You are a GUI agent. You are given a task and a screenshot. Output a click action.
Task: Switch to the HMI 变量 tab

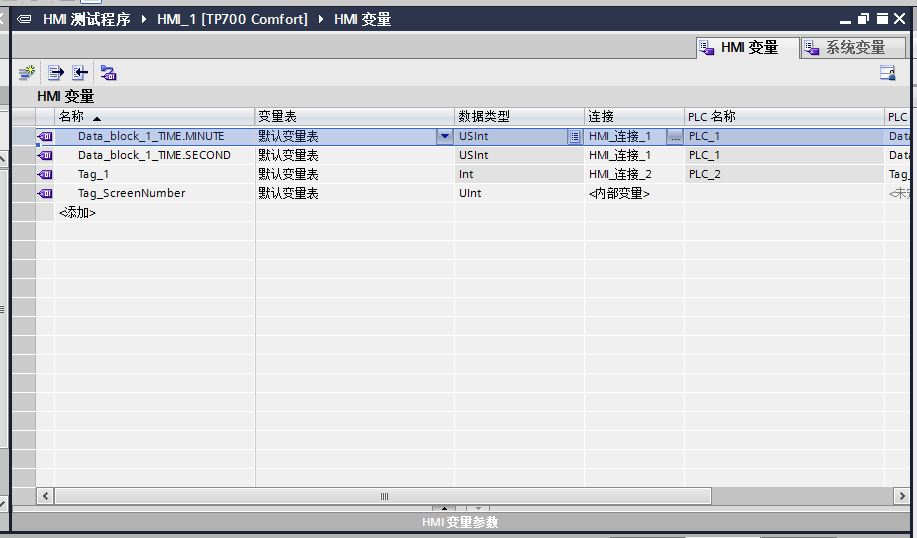click(747, 47)
